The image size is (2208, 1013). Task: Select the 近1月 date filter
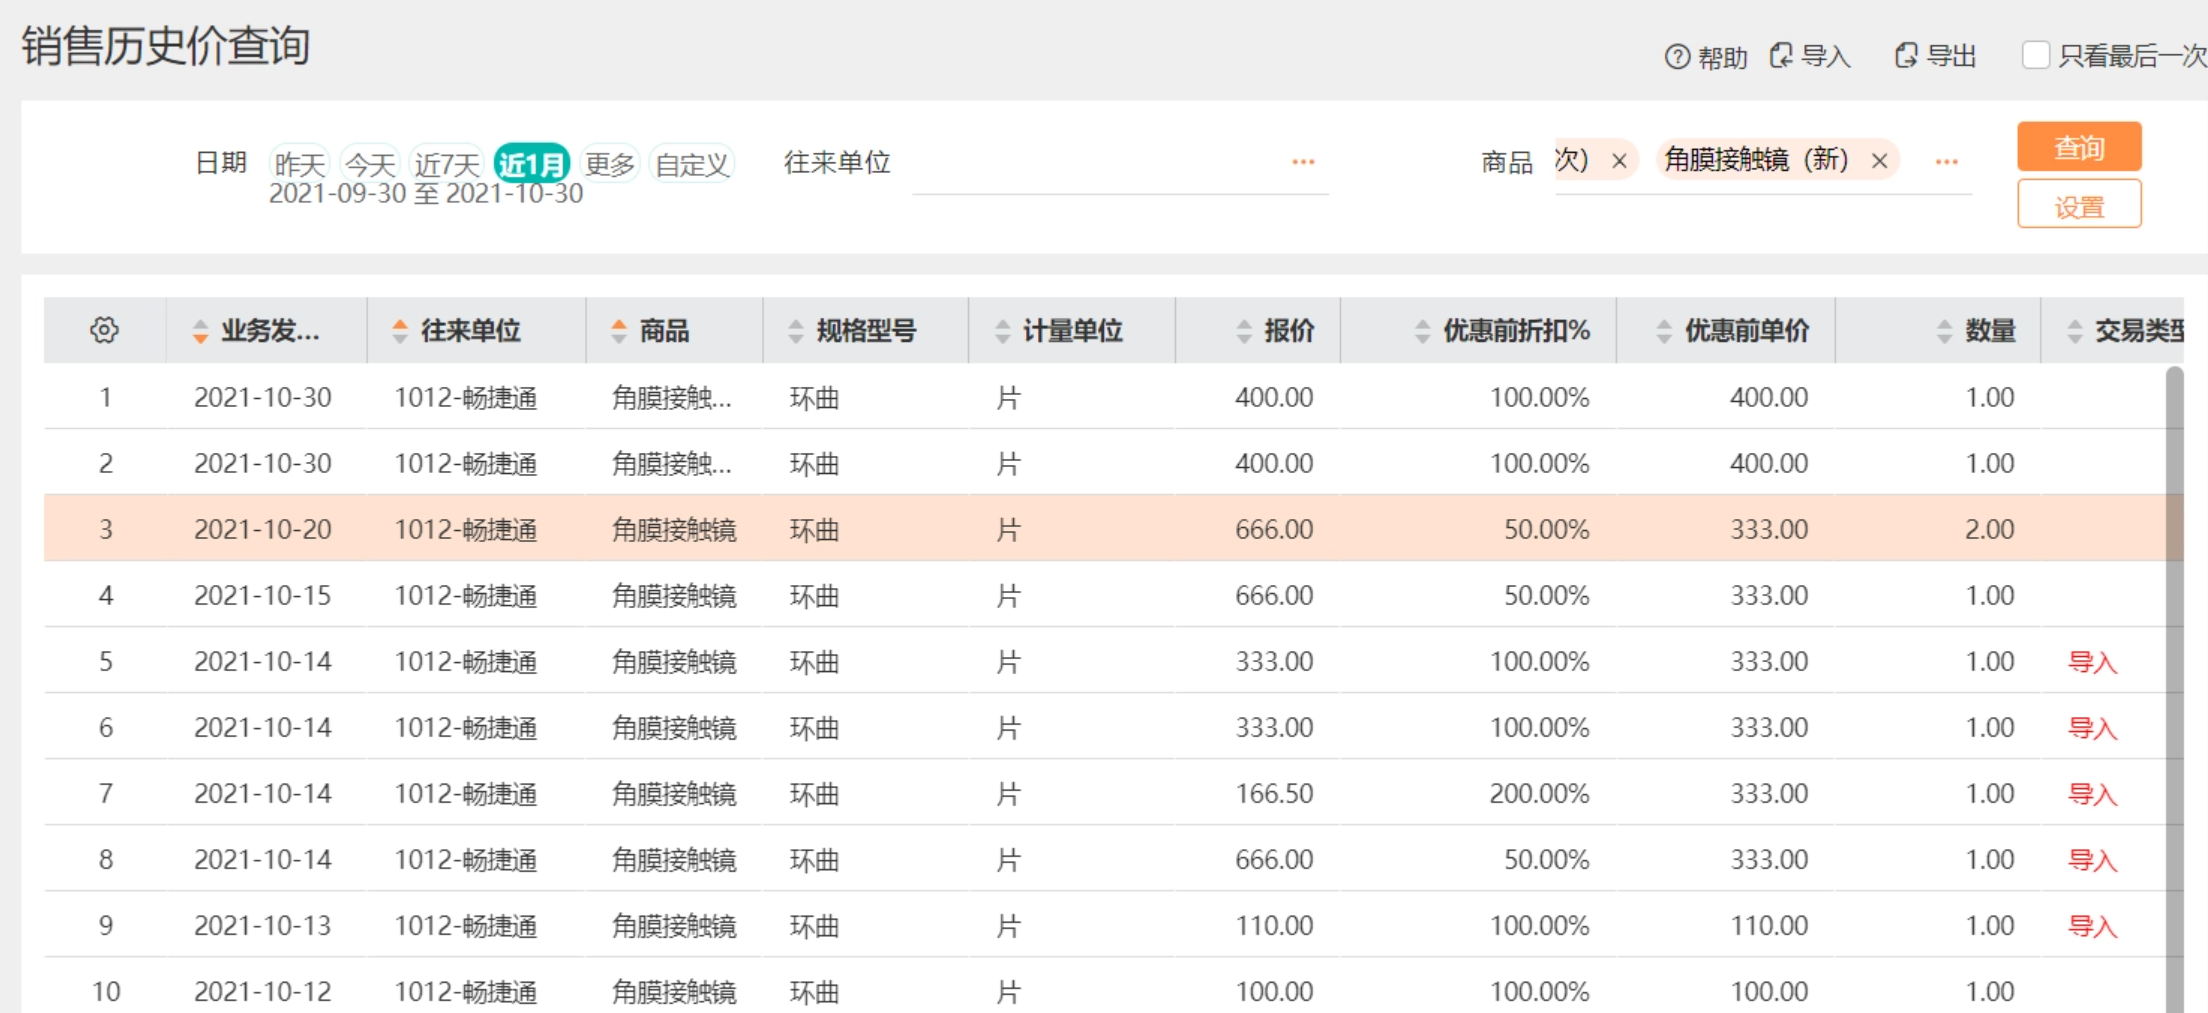[x=531, y=163]
